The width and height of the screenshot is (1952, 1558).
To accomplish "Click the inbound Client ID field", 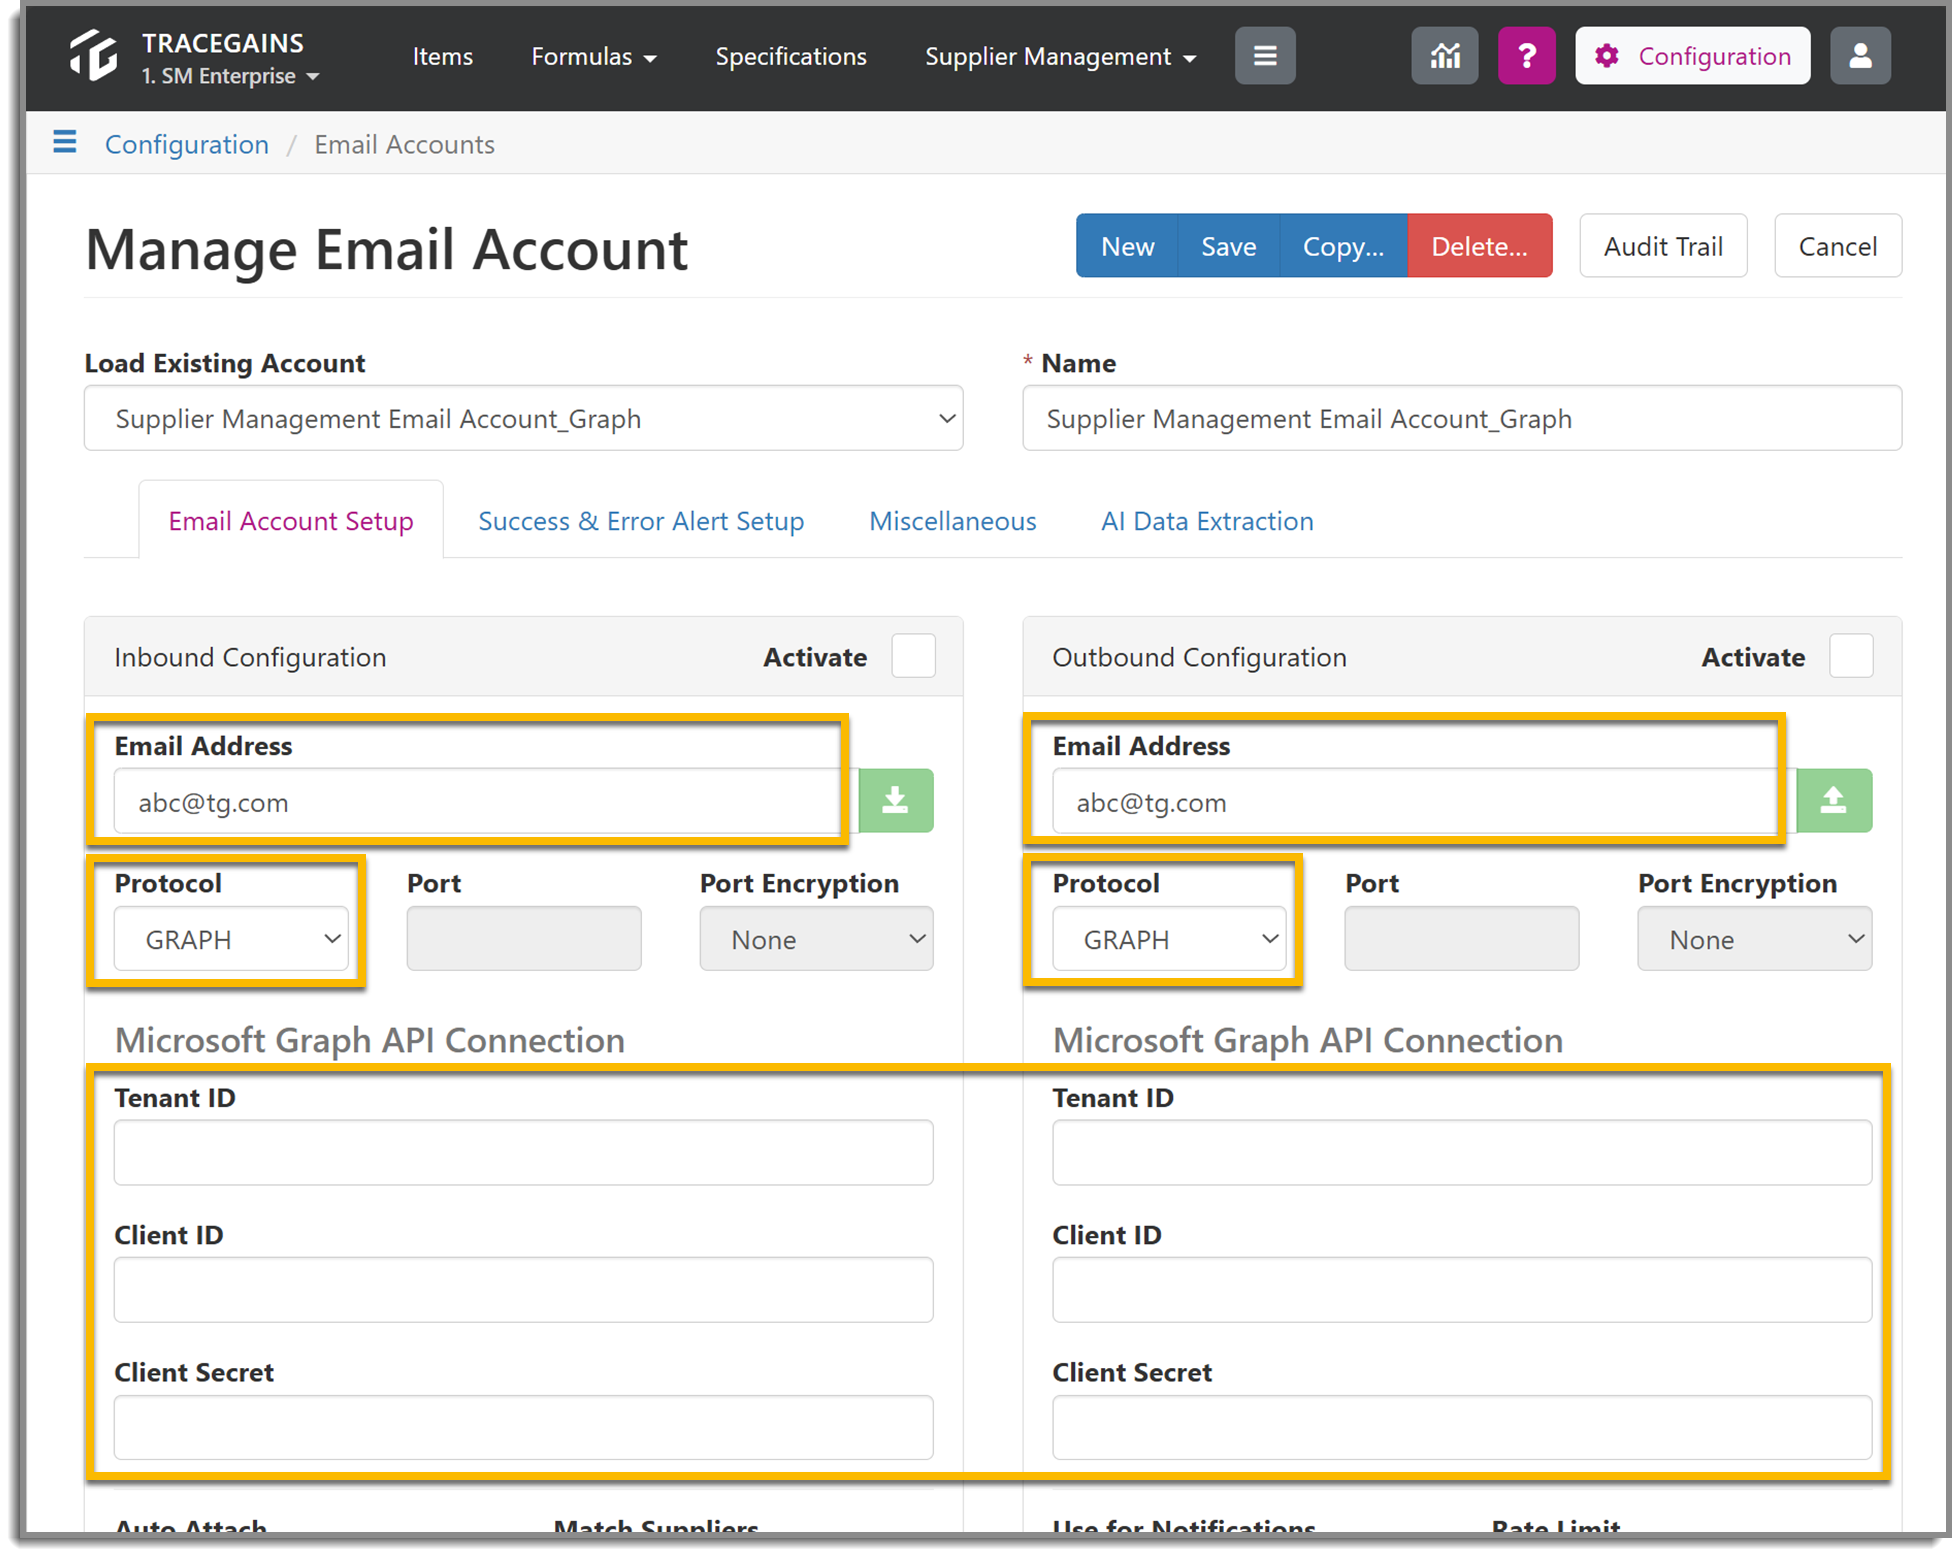I will [524, 1289].
